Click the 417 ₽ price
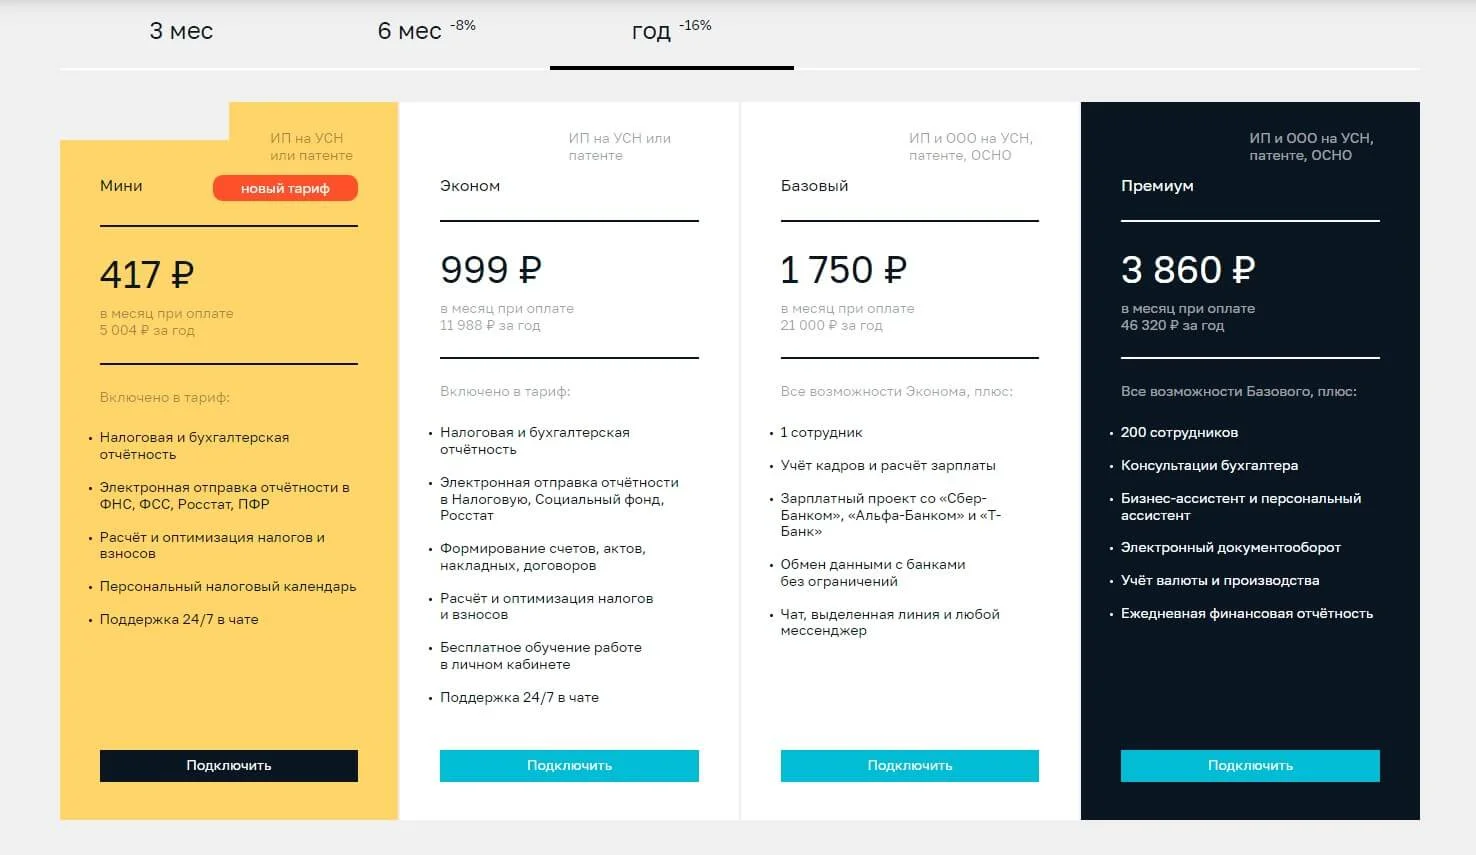The image size is (1476, 855). coord(147,274)
